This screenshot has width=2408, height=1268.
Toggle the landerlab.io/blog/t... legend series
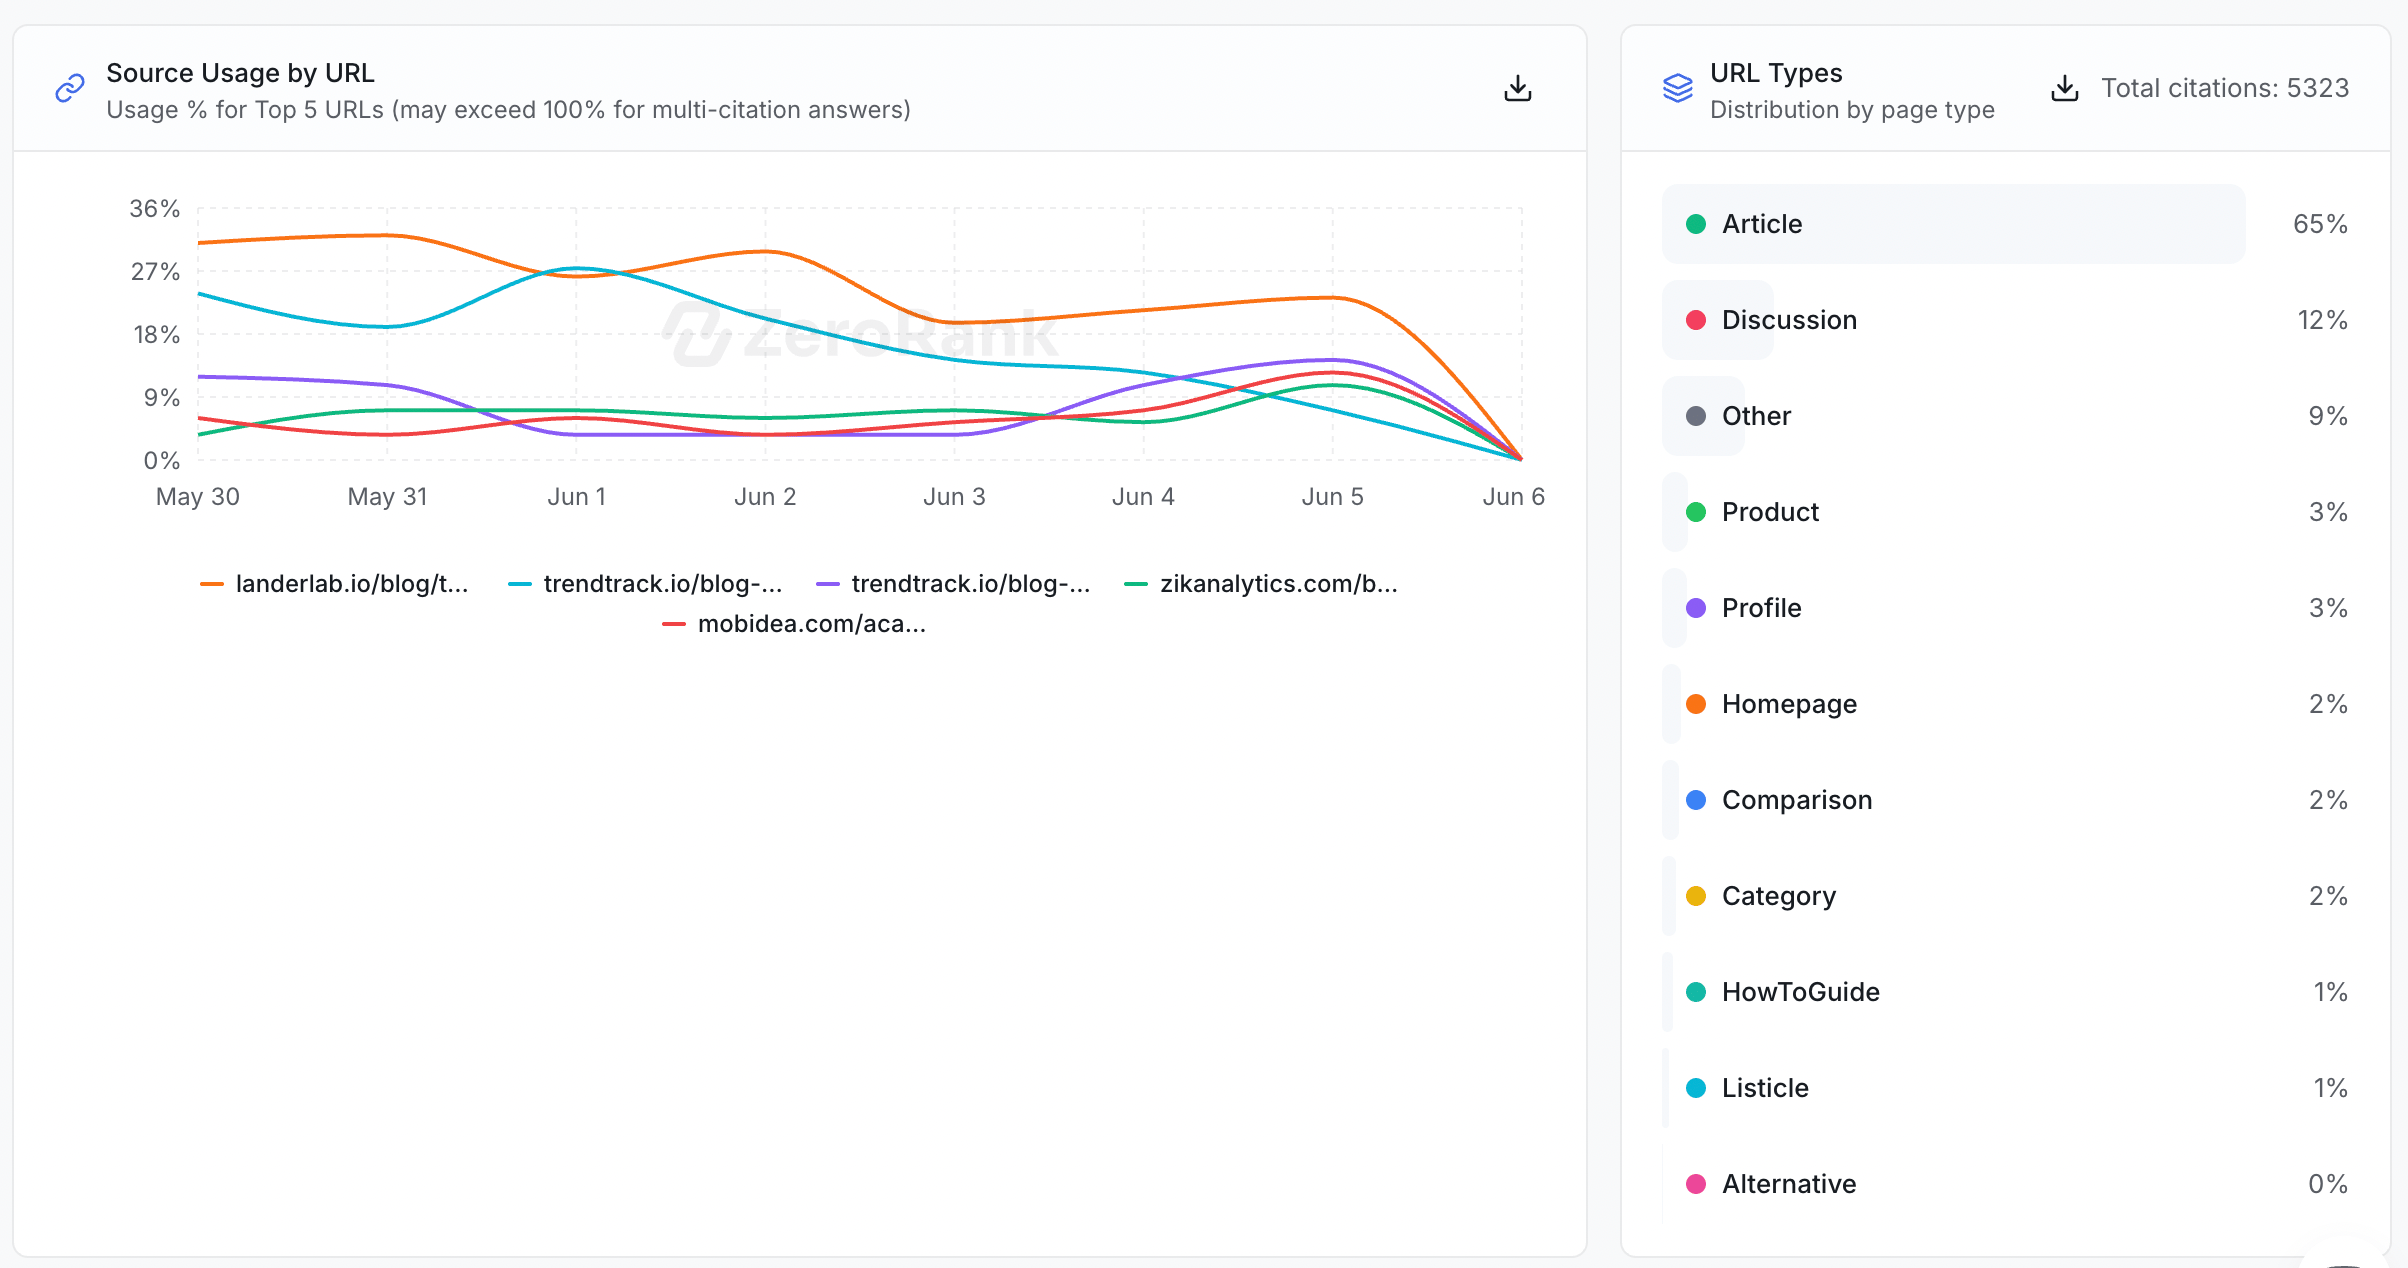click(334, 584)
